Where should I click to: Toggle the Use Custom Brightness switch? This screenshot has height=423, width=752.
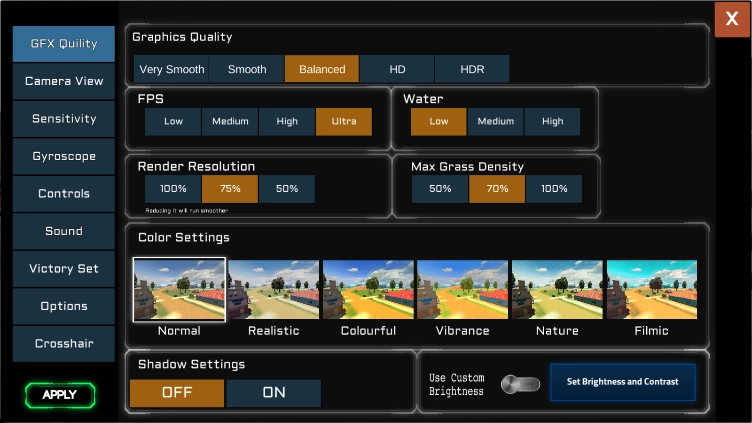(x=520, y=384)
